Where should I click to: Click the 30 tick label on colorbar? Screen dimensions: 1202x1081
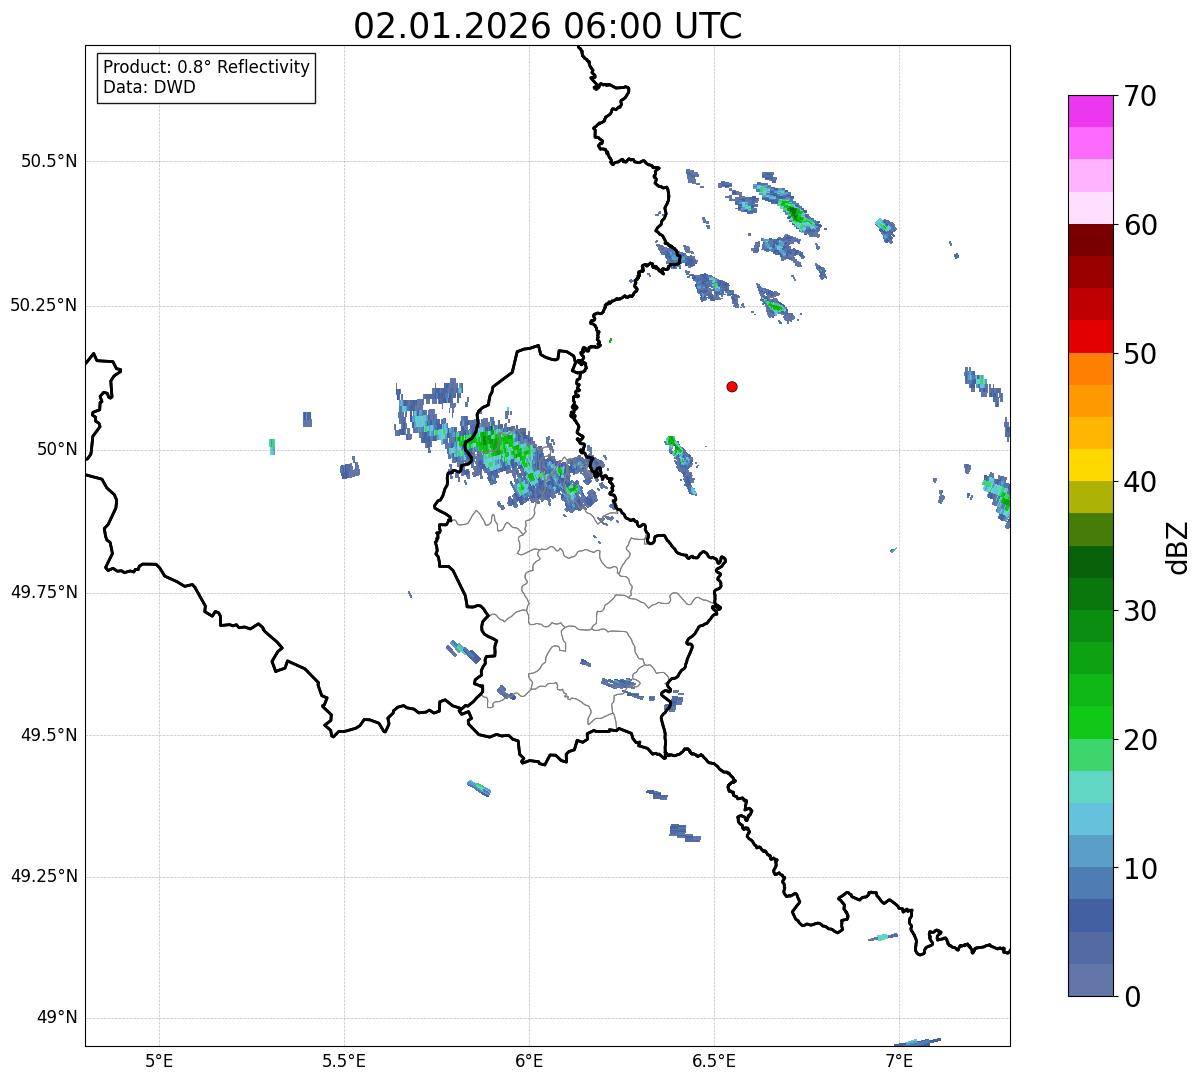[x=1140, y=611]
